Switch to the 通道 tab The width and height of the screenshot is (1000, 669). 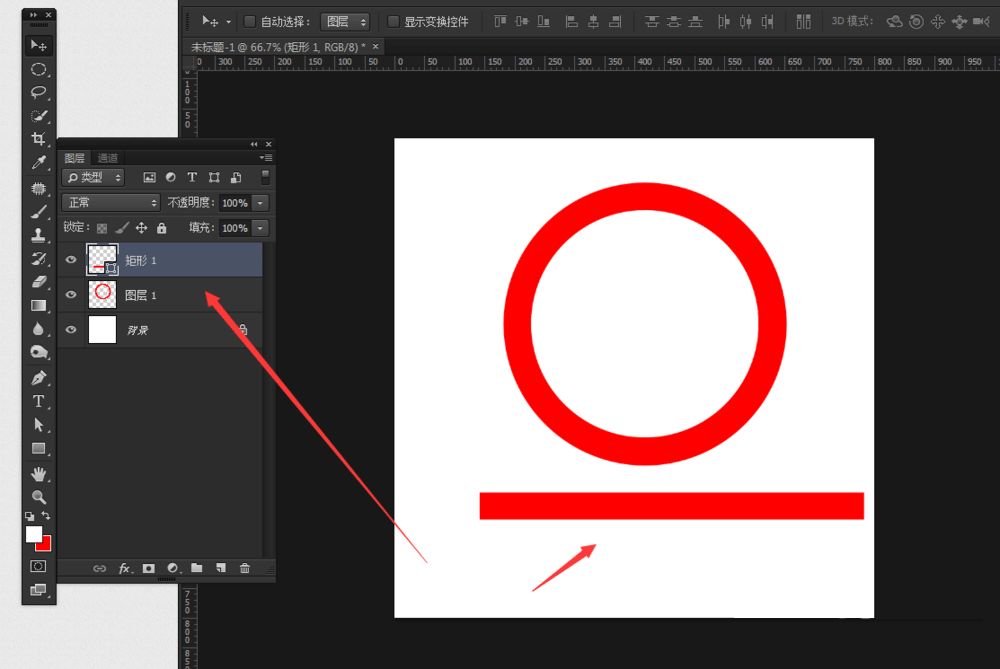[108, 158]
